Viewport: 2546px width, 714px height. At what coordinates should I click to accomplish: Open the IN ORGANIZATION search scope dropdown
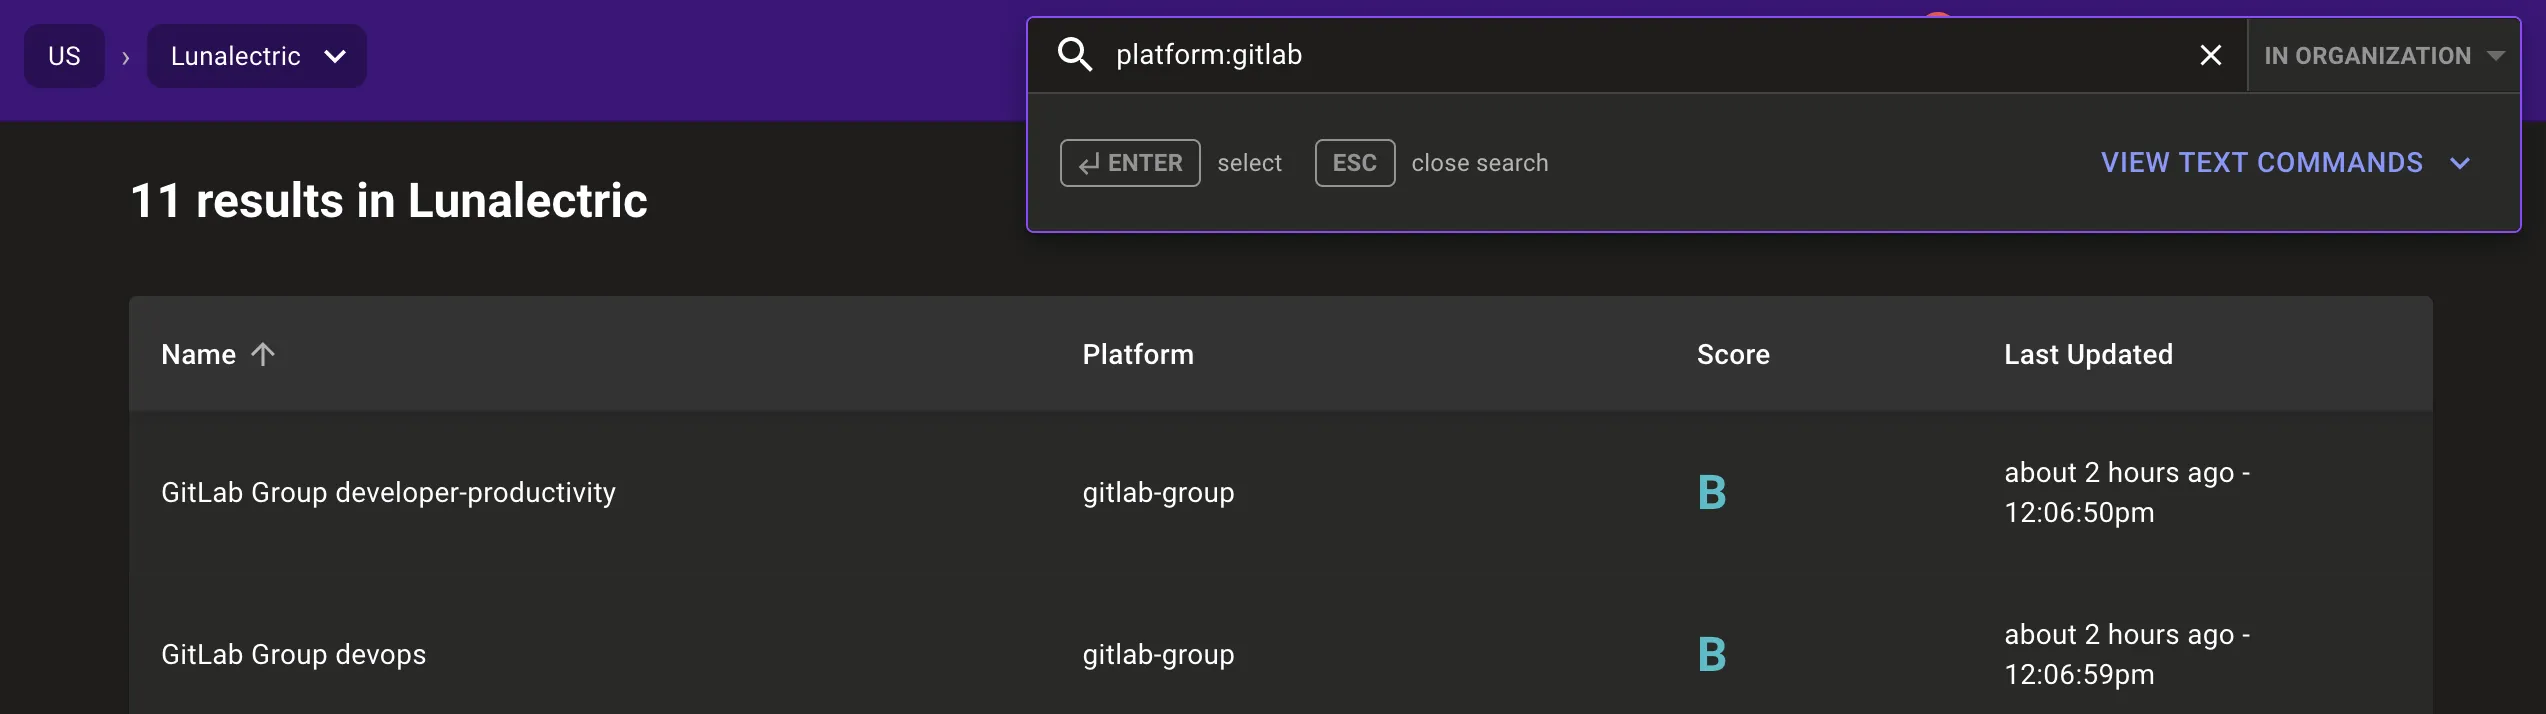[2383, 55]
